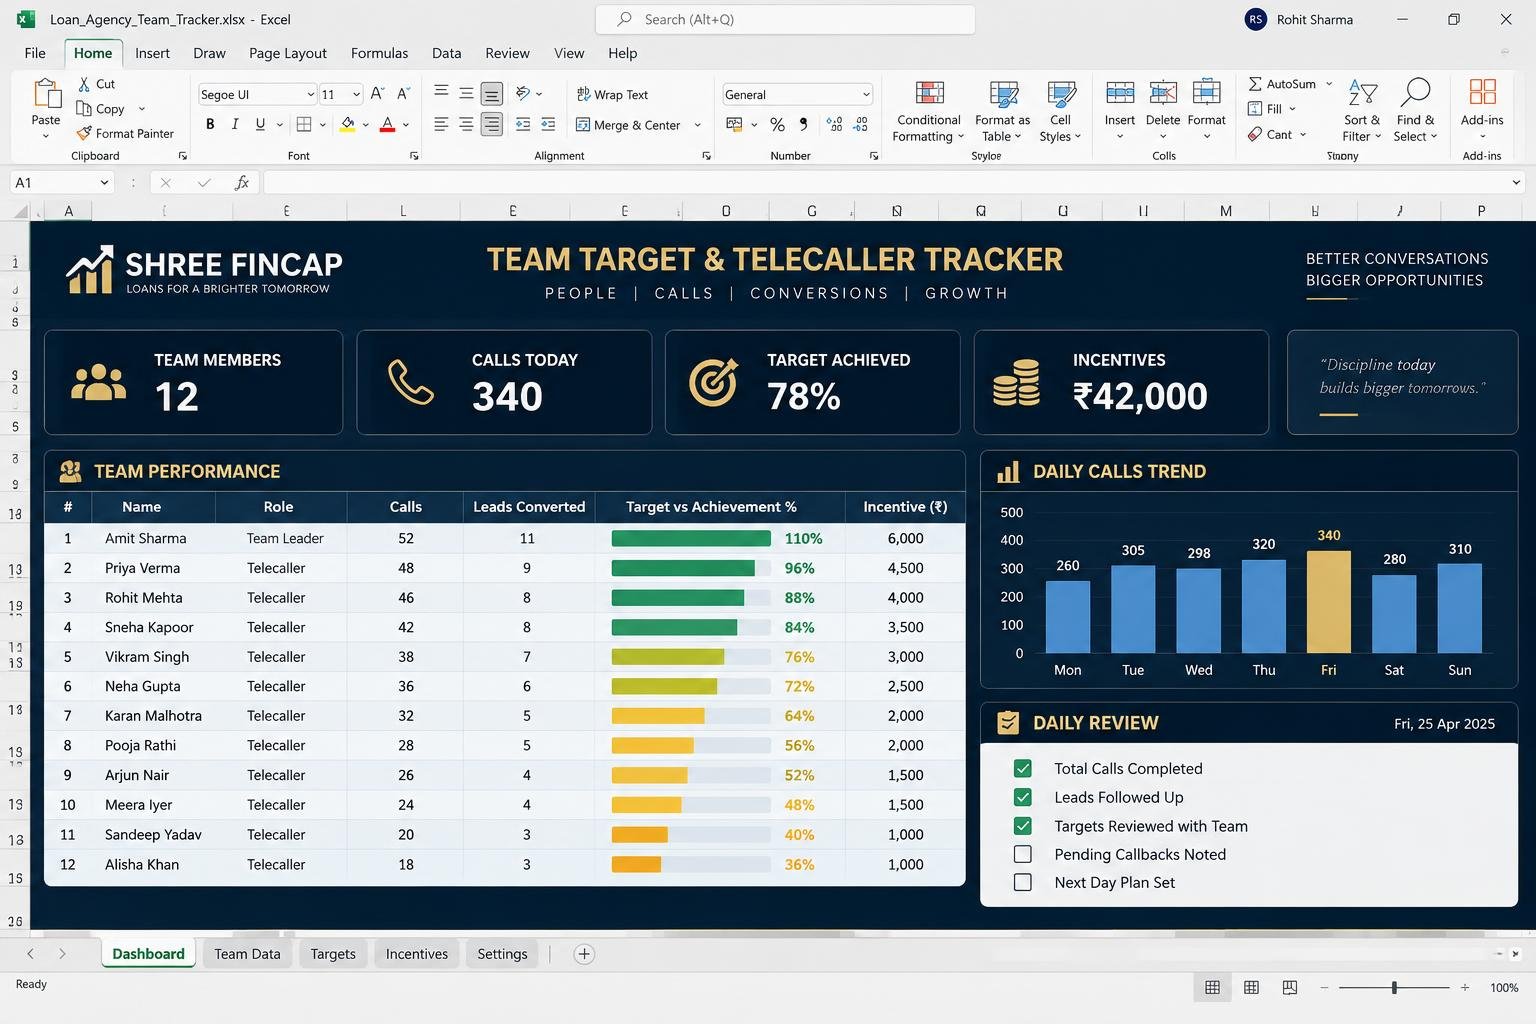Open the Formulas ribbon tab
This screenshot has height=1024, width=1536.
[379, 53]
